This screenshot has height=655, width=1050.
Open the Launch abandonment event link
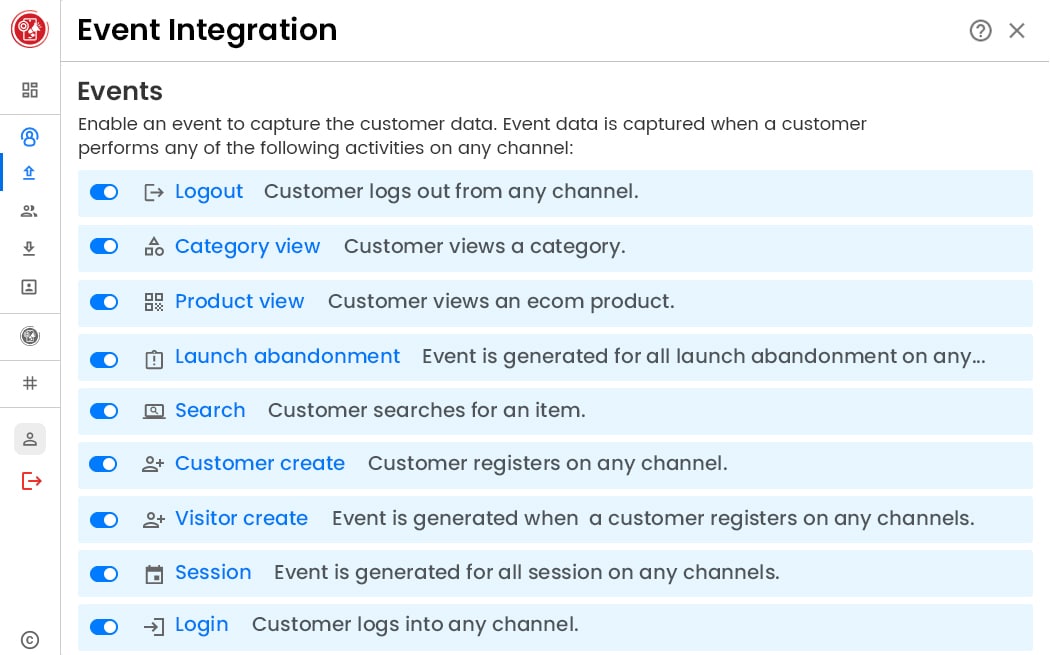tap(287, 356)
